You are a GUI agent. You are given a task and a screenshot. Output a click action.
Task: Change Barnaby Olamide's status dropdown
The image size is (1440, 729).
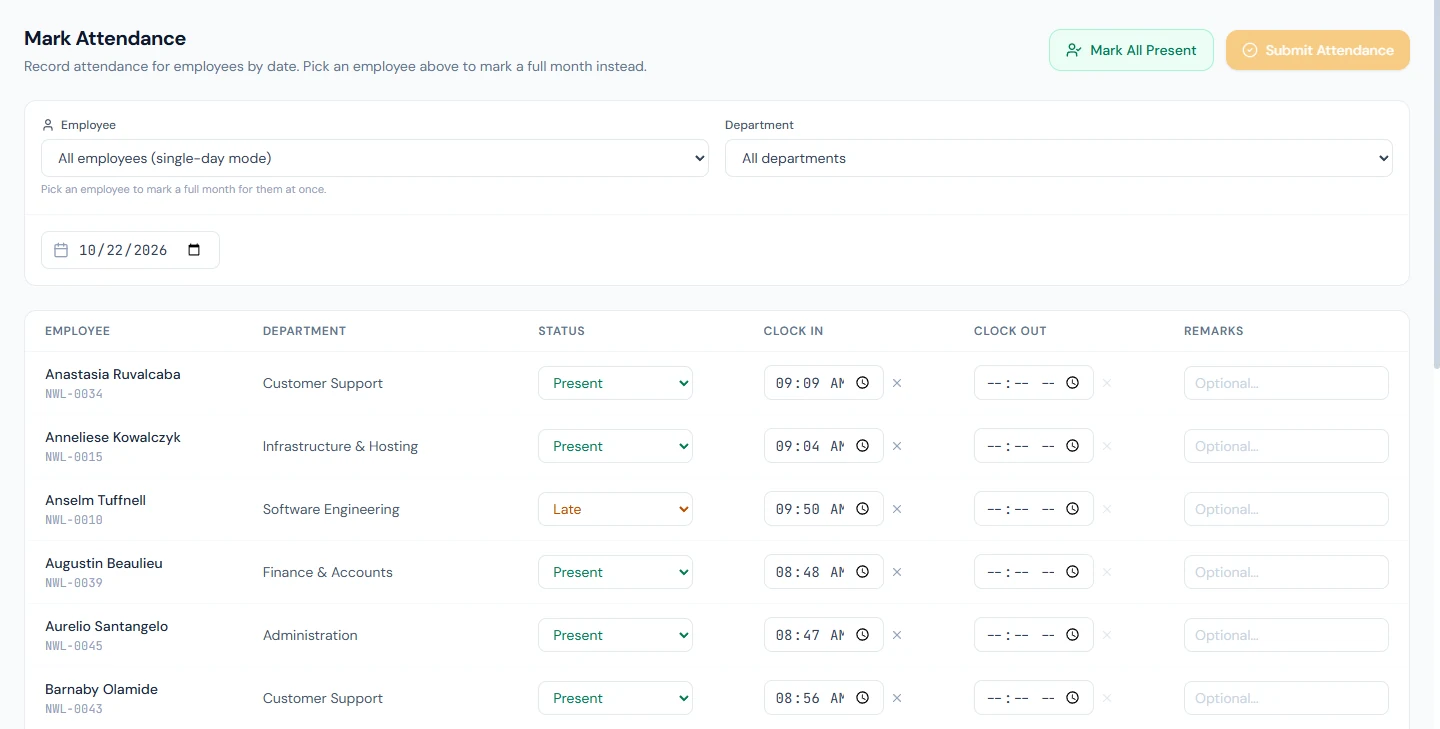(615, 698)
